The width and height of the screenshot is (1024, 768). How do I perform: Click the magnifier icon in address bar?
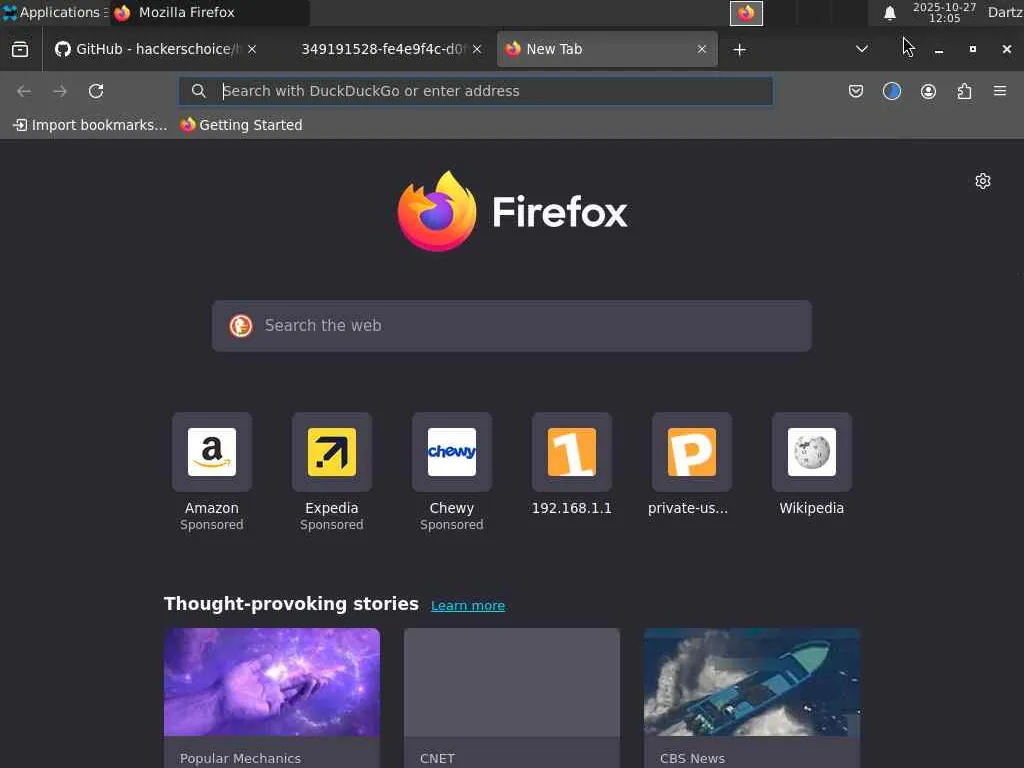tap(199, 91)
